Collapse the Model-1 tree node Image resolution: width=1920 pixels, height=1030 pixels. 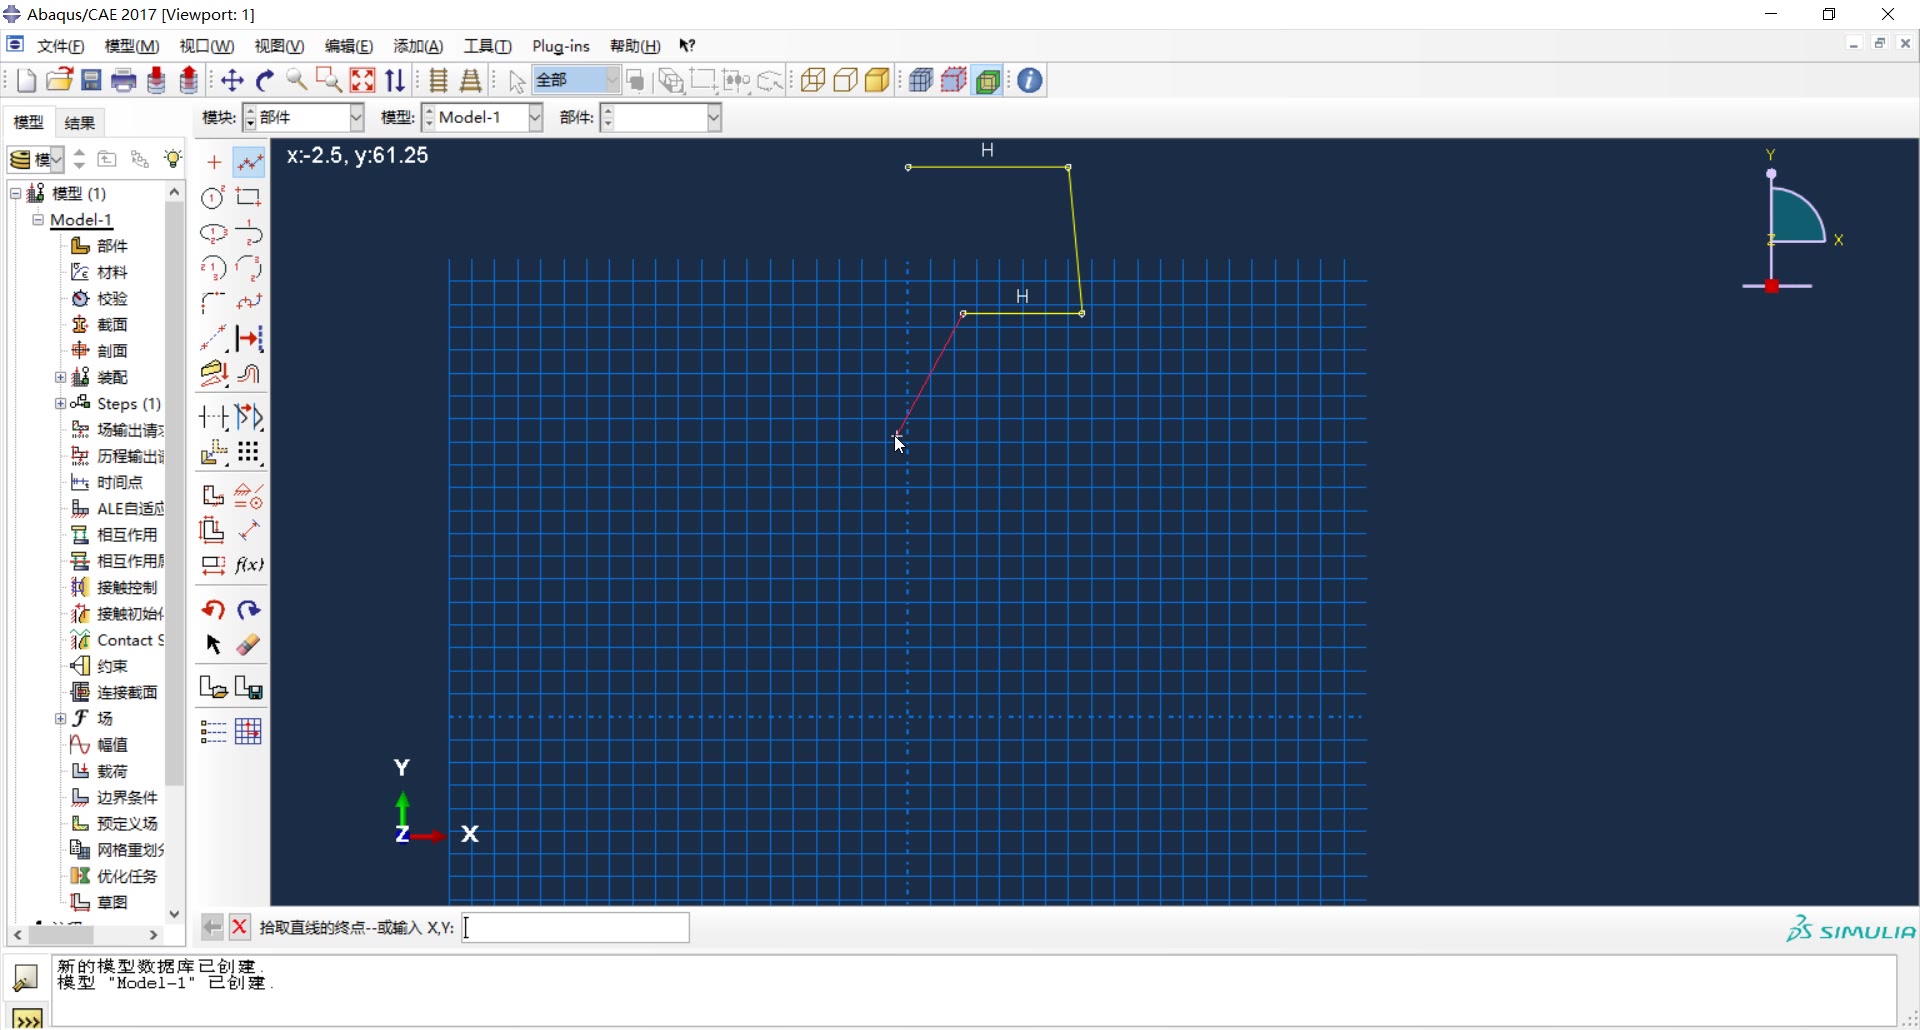(38, 220)
